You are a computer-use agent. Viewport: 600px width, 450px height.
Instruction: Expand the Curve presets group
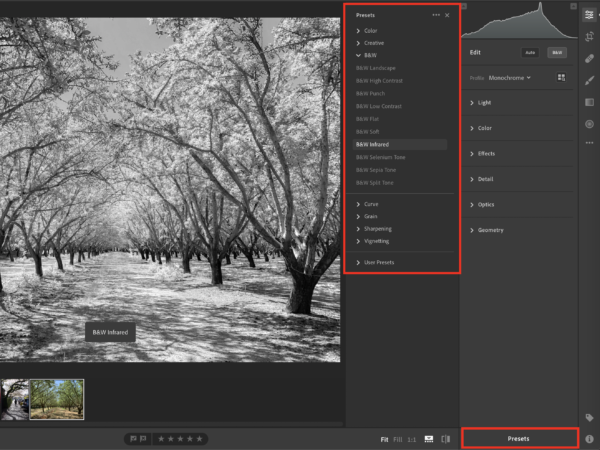(x=367, y=204)
